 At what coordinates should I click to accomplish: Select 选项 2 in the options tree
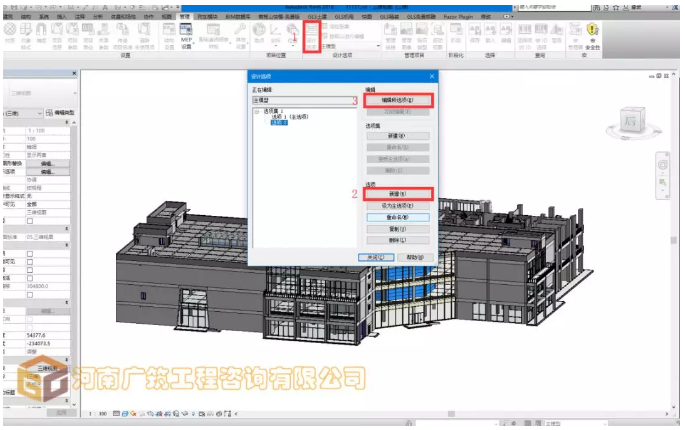(279, 122)
